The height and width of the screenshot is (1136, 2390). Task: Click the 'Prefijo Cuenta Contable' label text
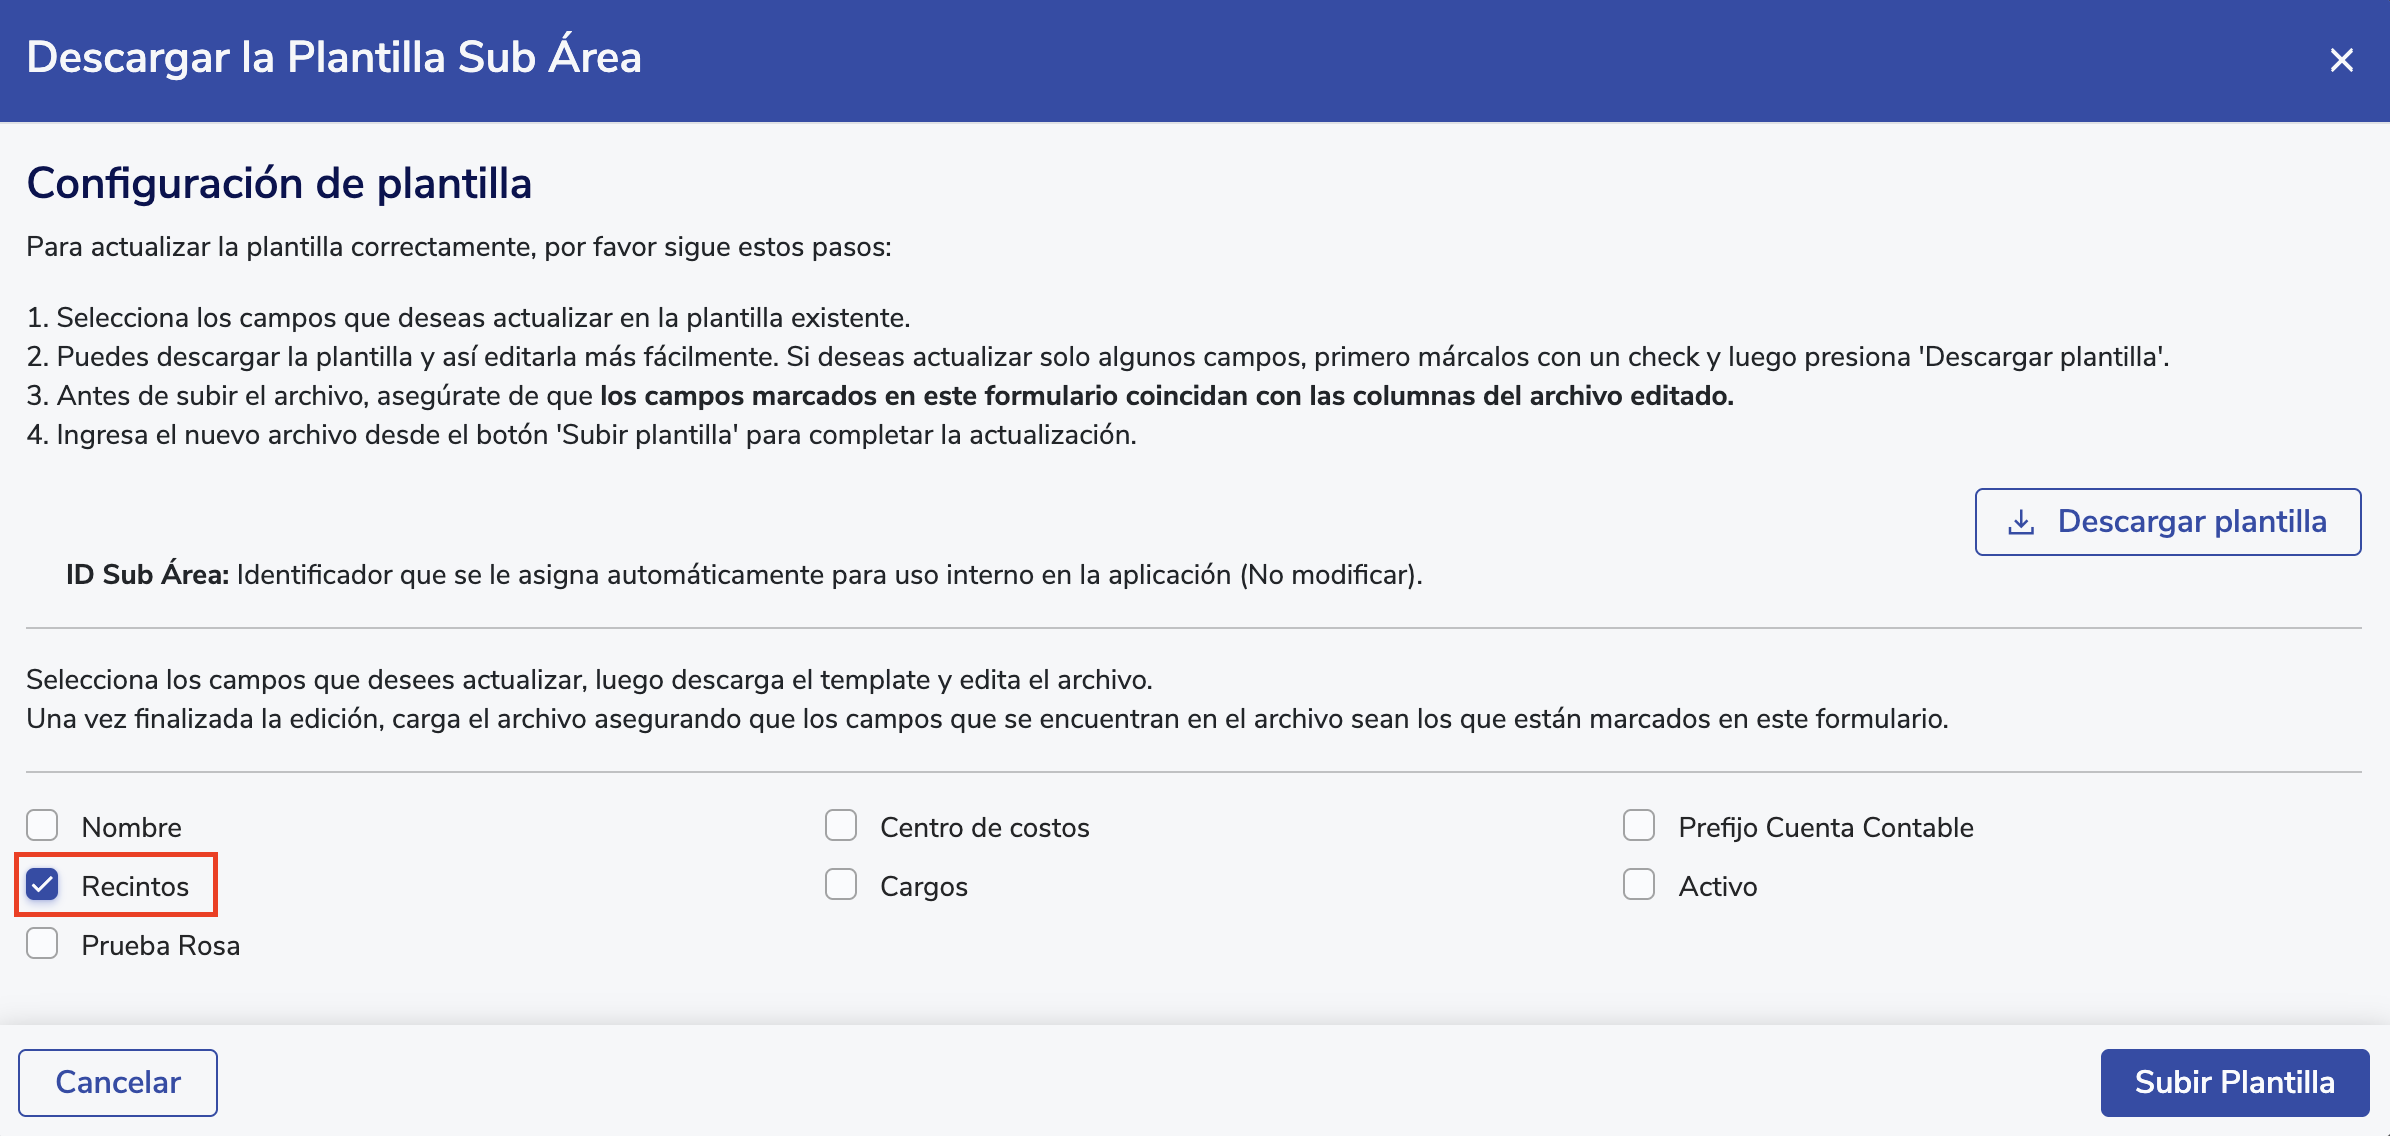1825,828
